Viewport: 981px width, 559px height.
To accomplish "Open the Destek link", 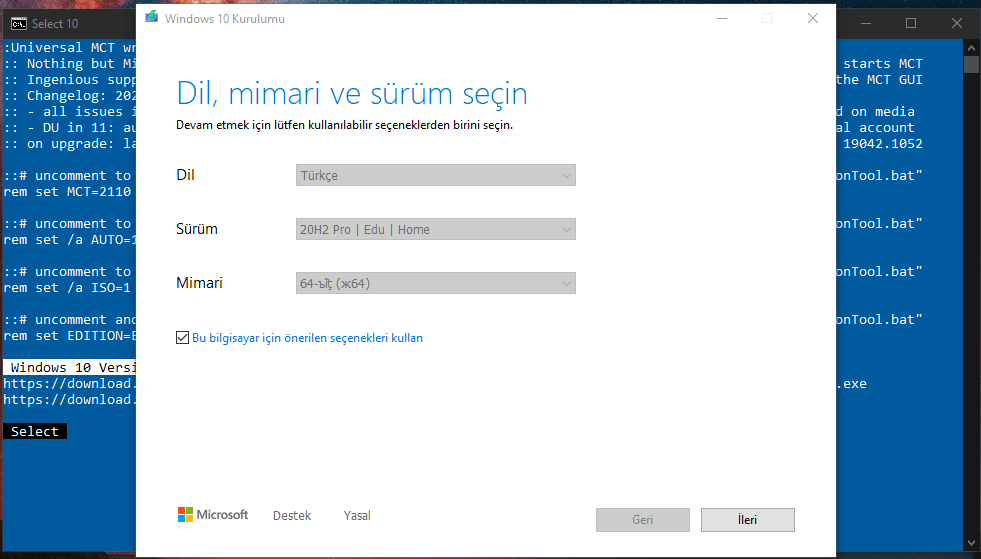I will click(292, 515).
